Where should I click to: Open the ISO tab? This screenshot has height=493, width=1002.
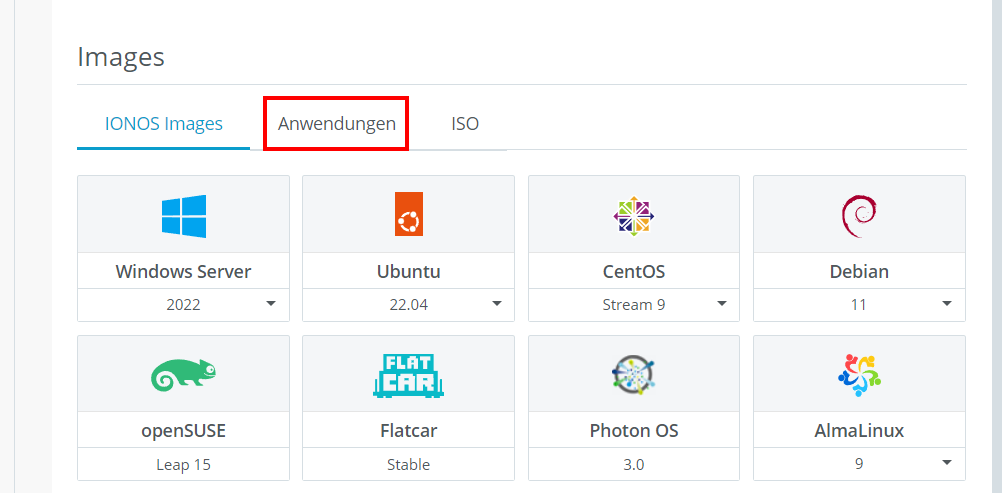coord(465,123)
